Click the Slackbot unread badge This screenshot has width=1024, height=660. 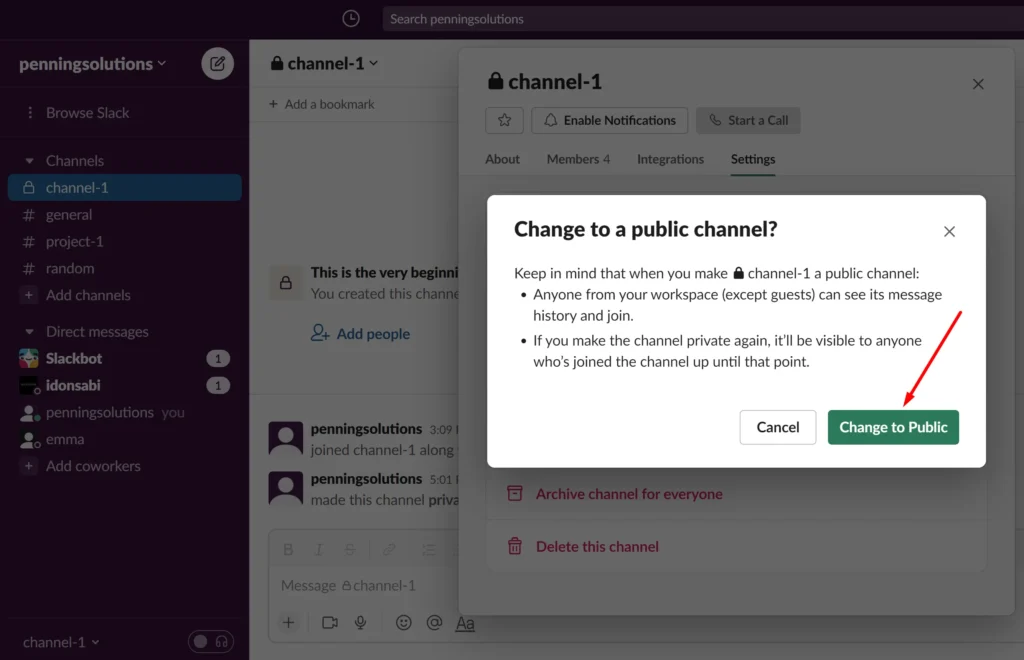click(x=218, y=358)
